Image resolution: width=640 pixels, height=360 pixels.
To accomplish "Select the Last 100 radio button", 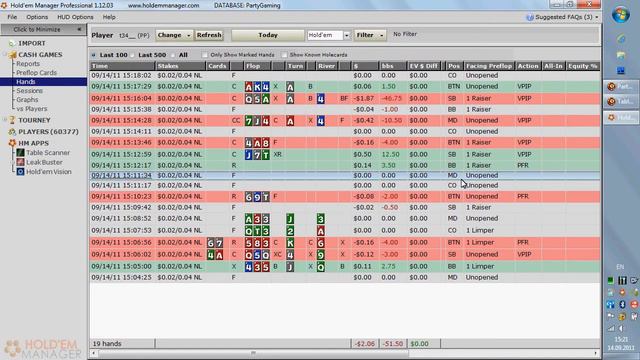I will 94,55.
